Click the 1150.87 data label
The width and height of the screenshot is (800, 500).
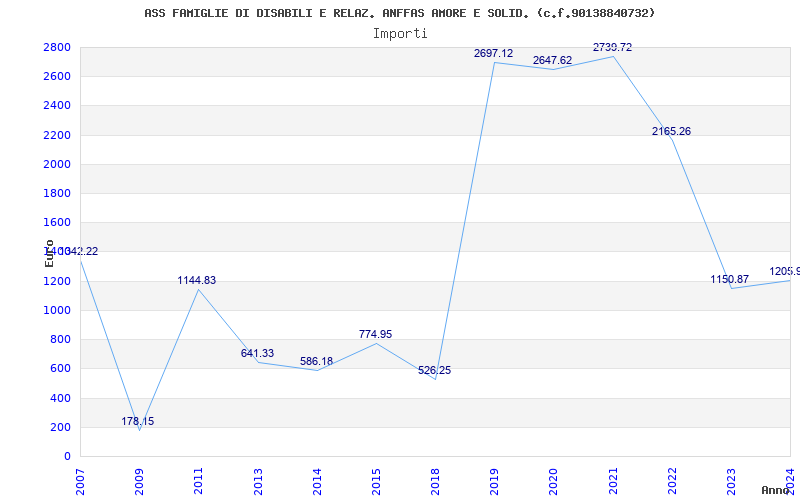(730, 279)
